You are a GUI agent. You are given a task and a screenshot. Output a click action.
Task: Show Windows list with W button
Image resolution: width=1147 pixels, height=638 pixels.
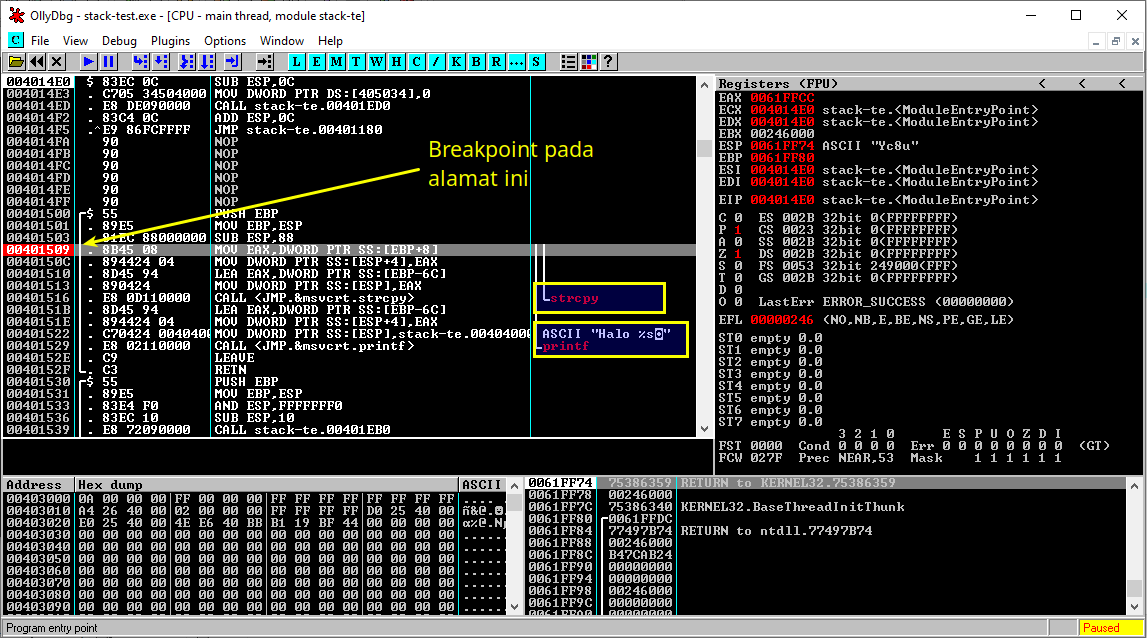[x=376, y=62]
